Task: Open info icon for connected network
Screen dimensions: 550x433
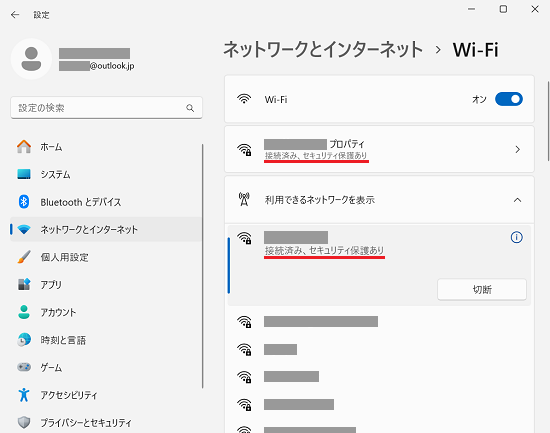Action: click(x=516, y=238)
